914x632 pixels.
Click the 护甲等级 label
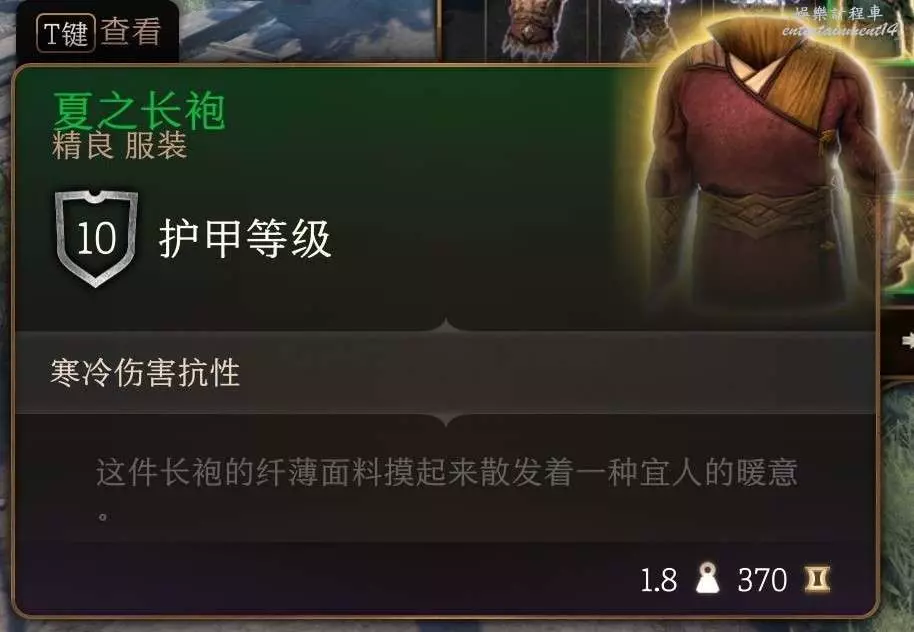[x=245, y=238]
